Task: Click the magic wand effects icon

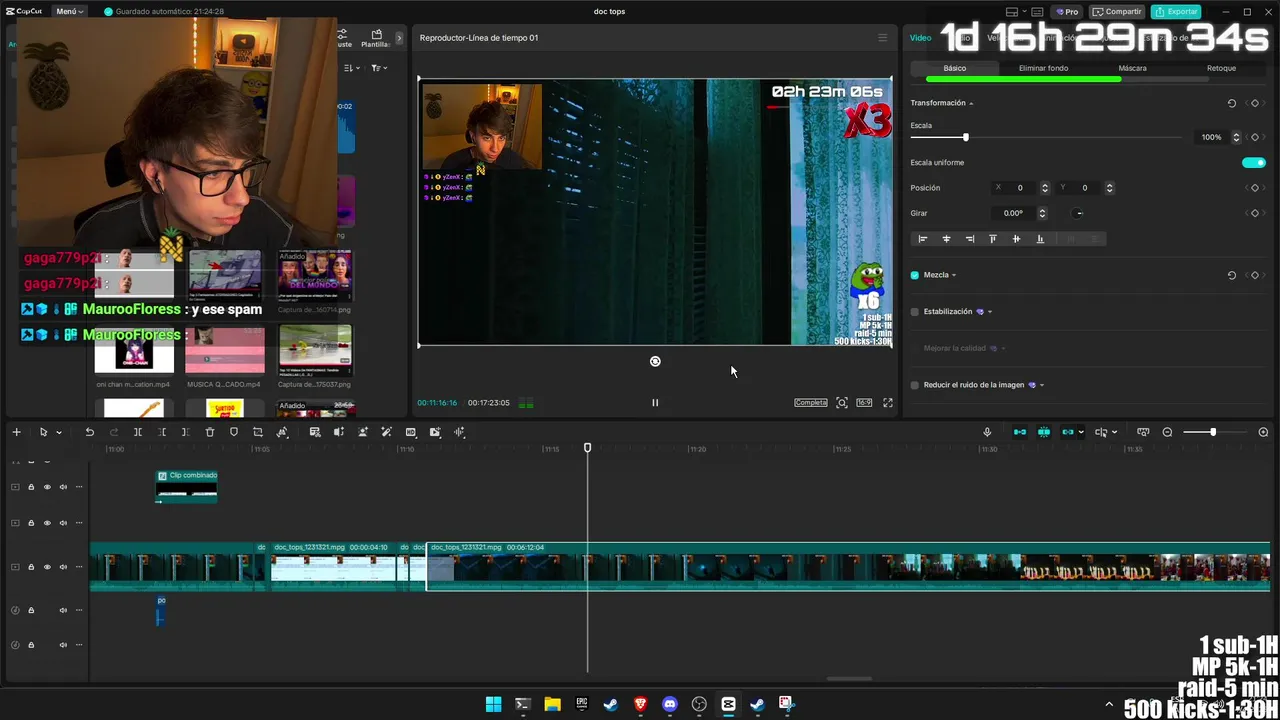Action: coord(387,432)
